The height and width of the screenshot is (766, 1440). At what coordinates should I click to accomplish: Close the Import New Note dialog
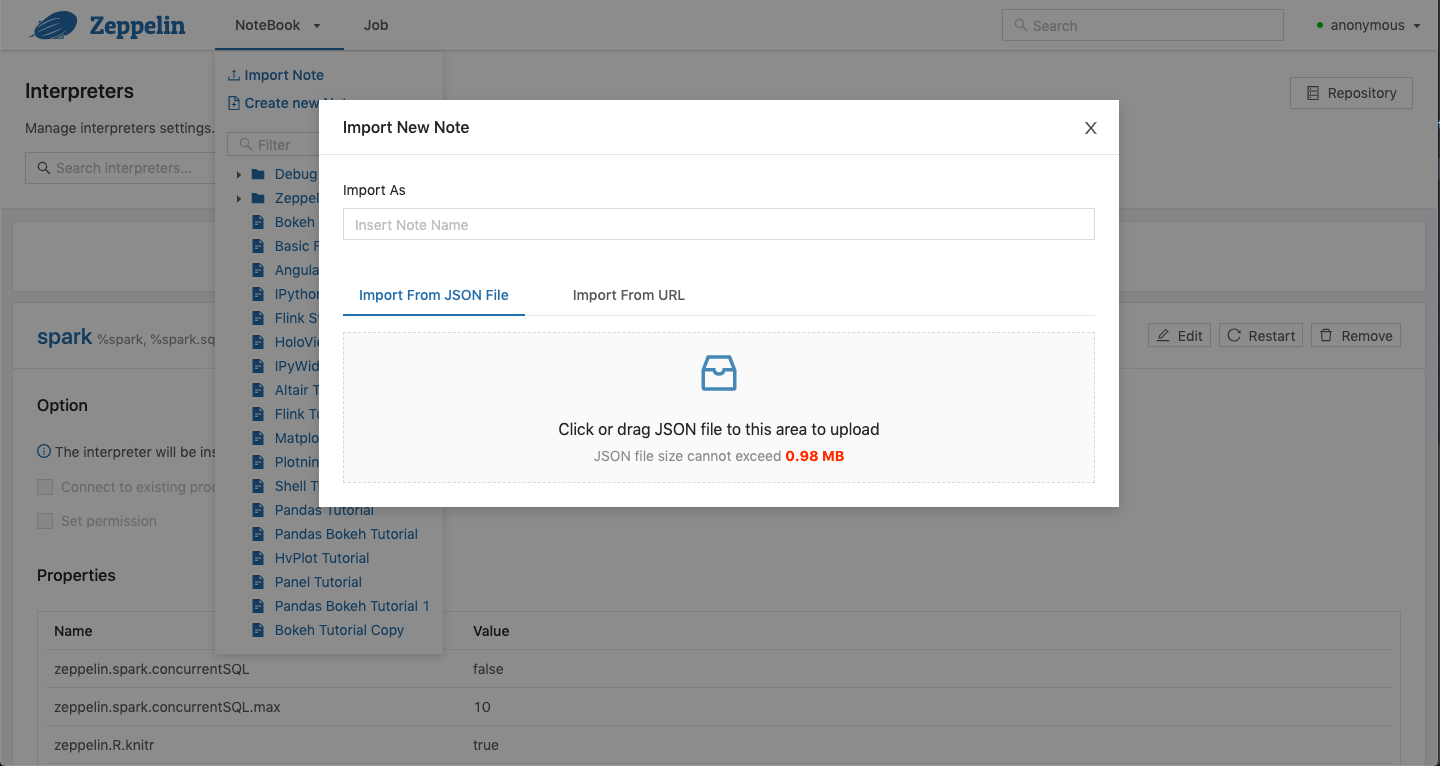click(x=1091, y=128)
